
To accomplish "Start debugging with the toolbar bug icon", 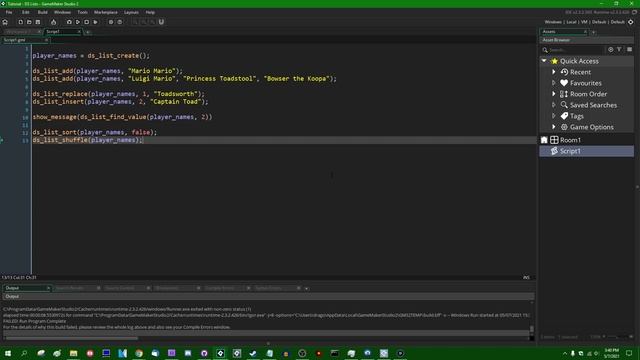I will click(69, 22).
